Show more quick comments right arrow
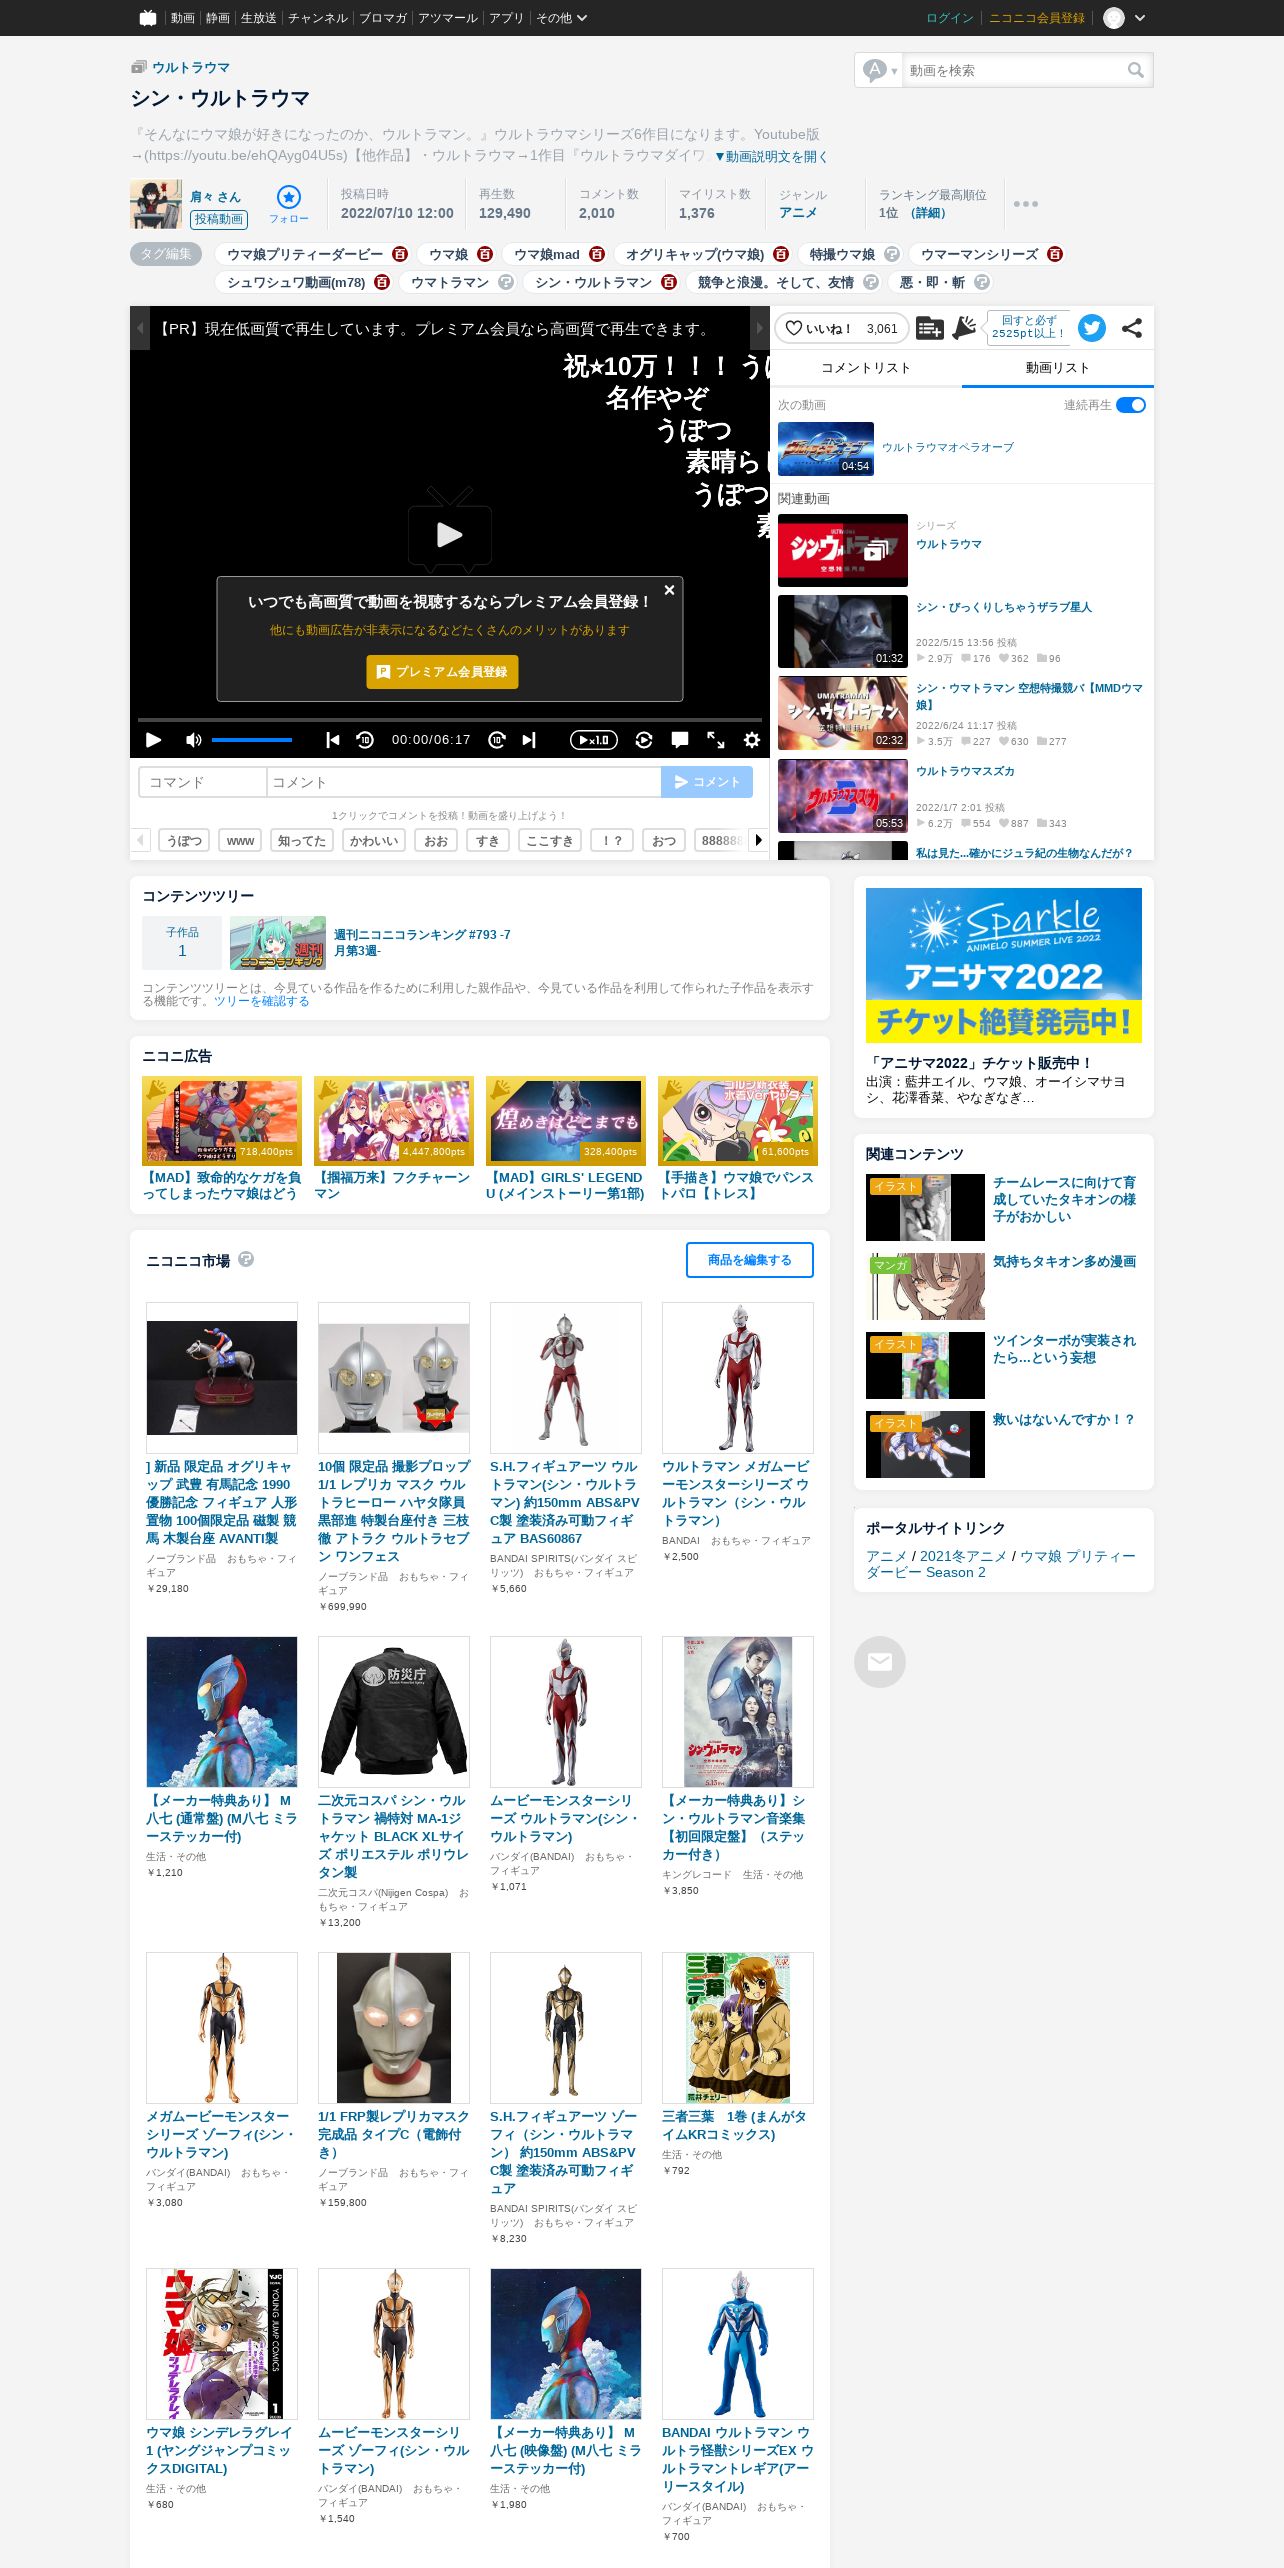The image size is (1284, 2568). tap(759, 840)
